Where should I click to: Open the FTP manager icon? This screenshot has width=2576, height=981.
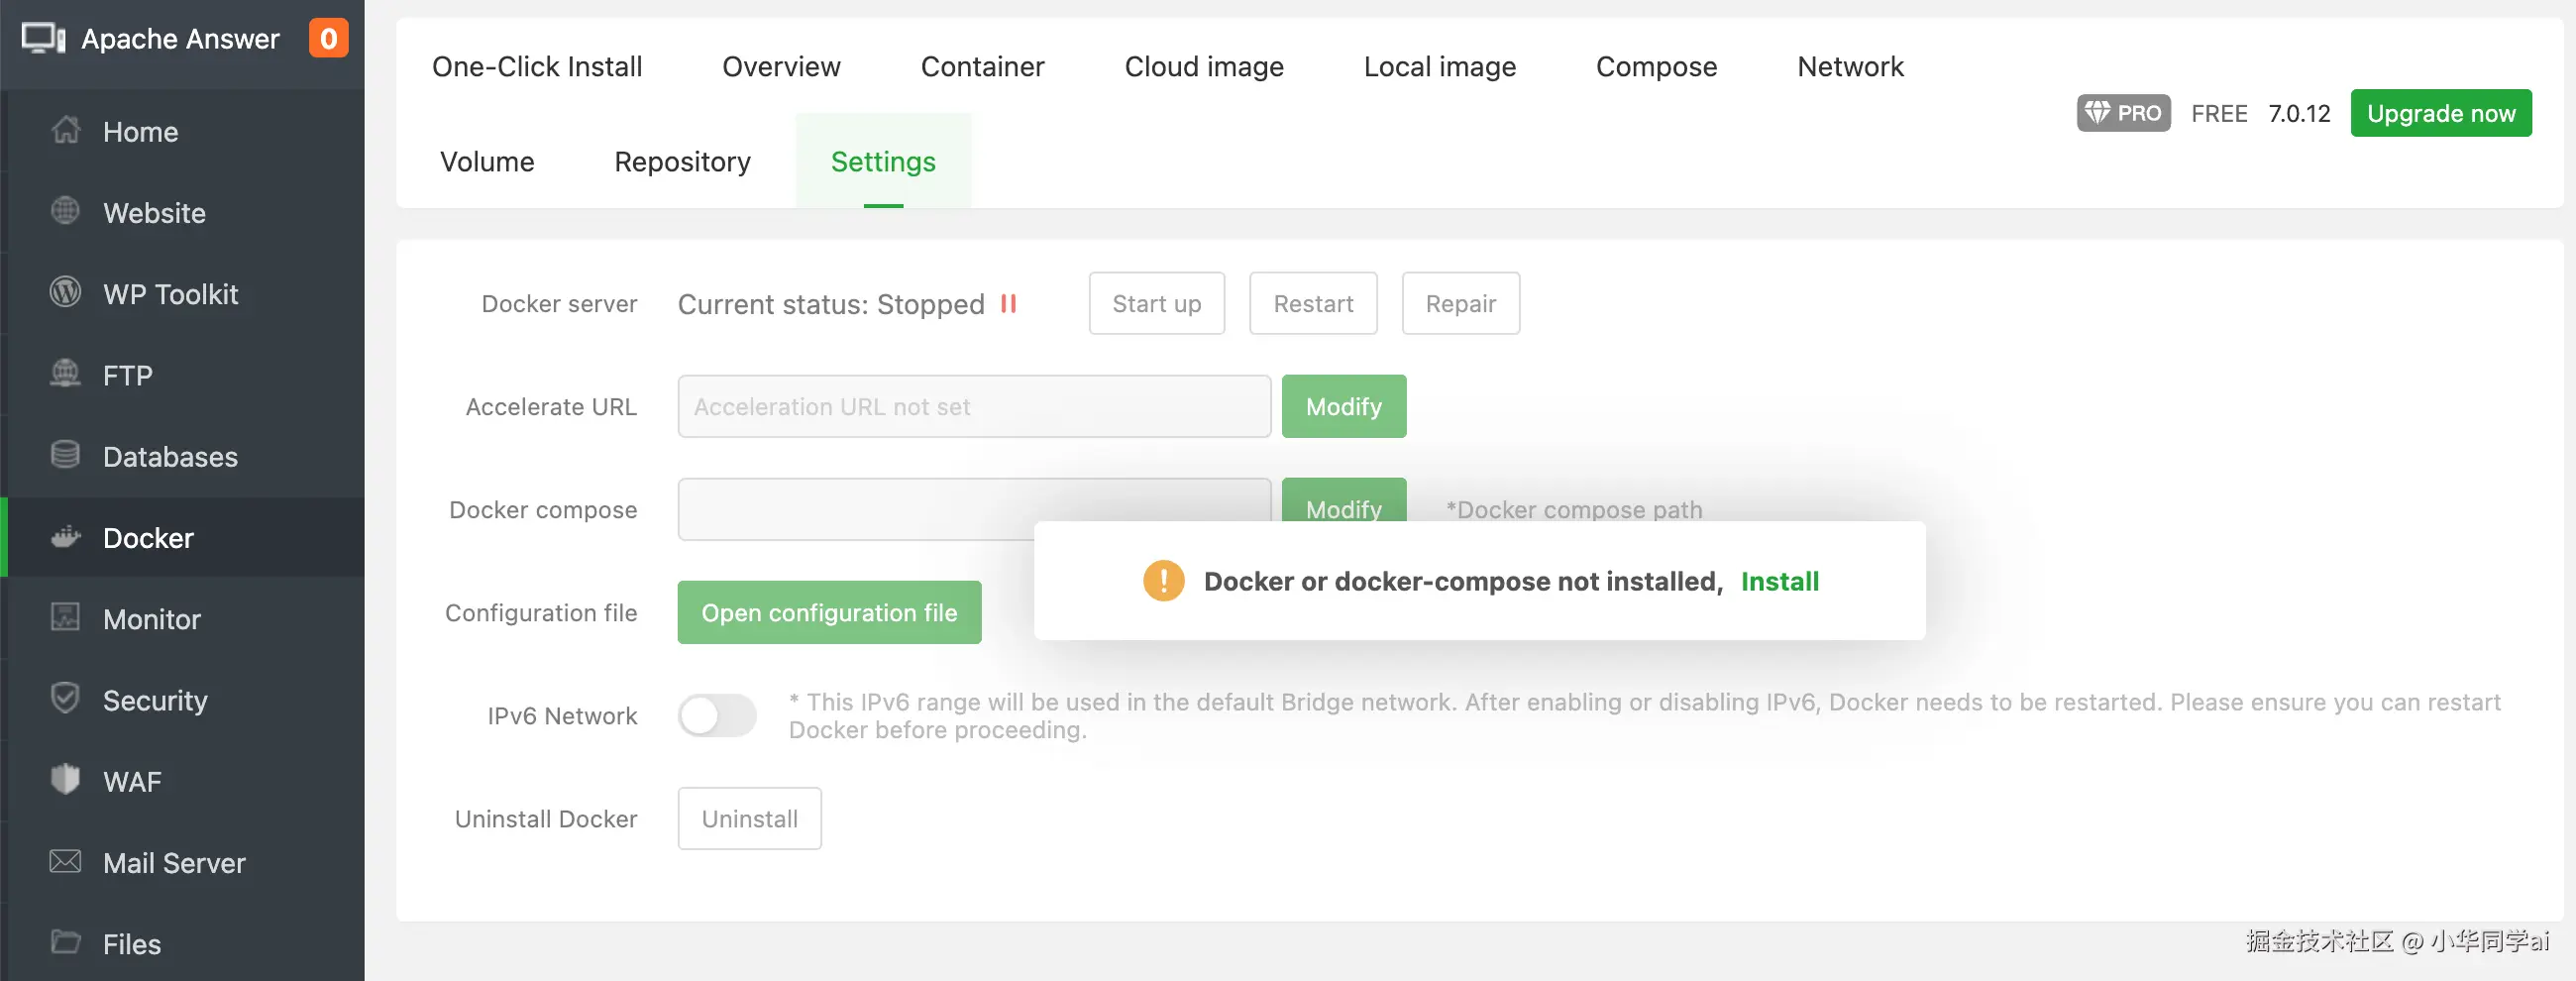pyautogui.click(x=65, y=375)
